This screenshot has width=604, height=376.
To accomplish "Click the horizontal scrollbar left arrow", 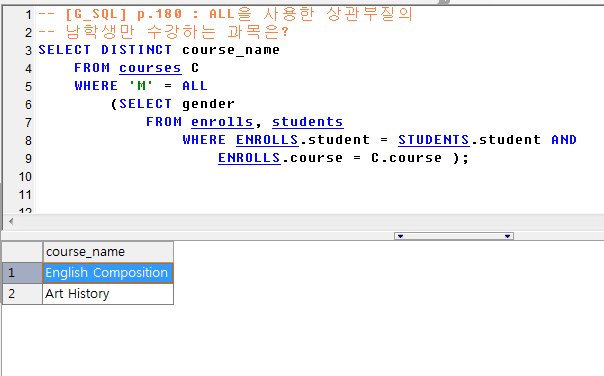I will [11, 222].
